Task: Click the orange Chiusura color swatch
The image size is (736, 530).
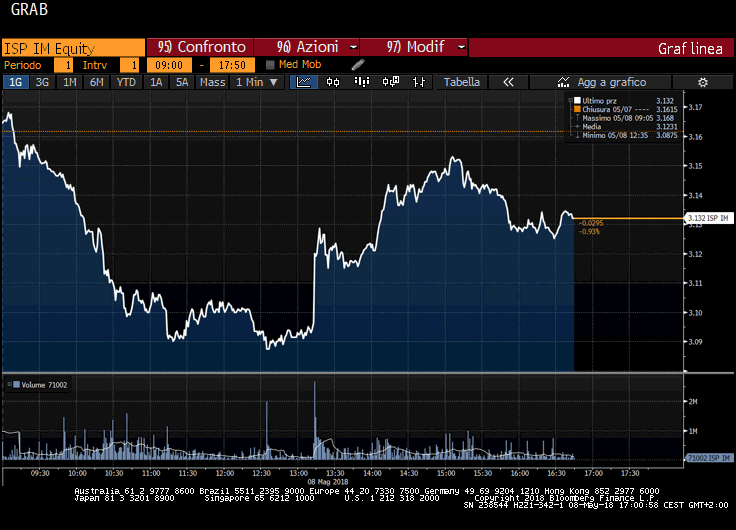Action: [576, 109]
